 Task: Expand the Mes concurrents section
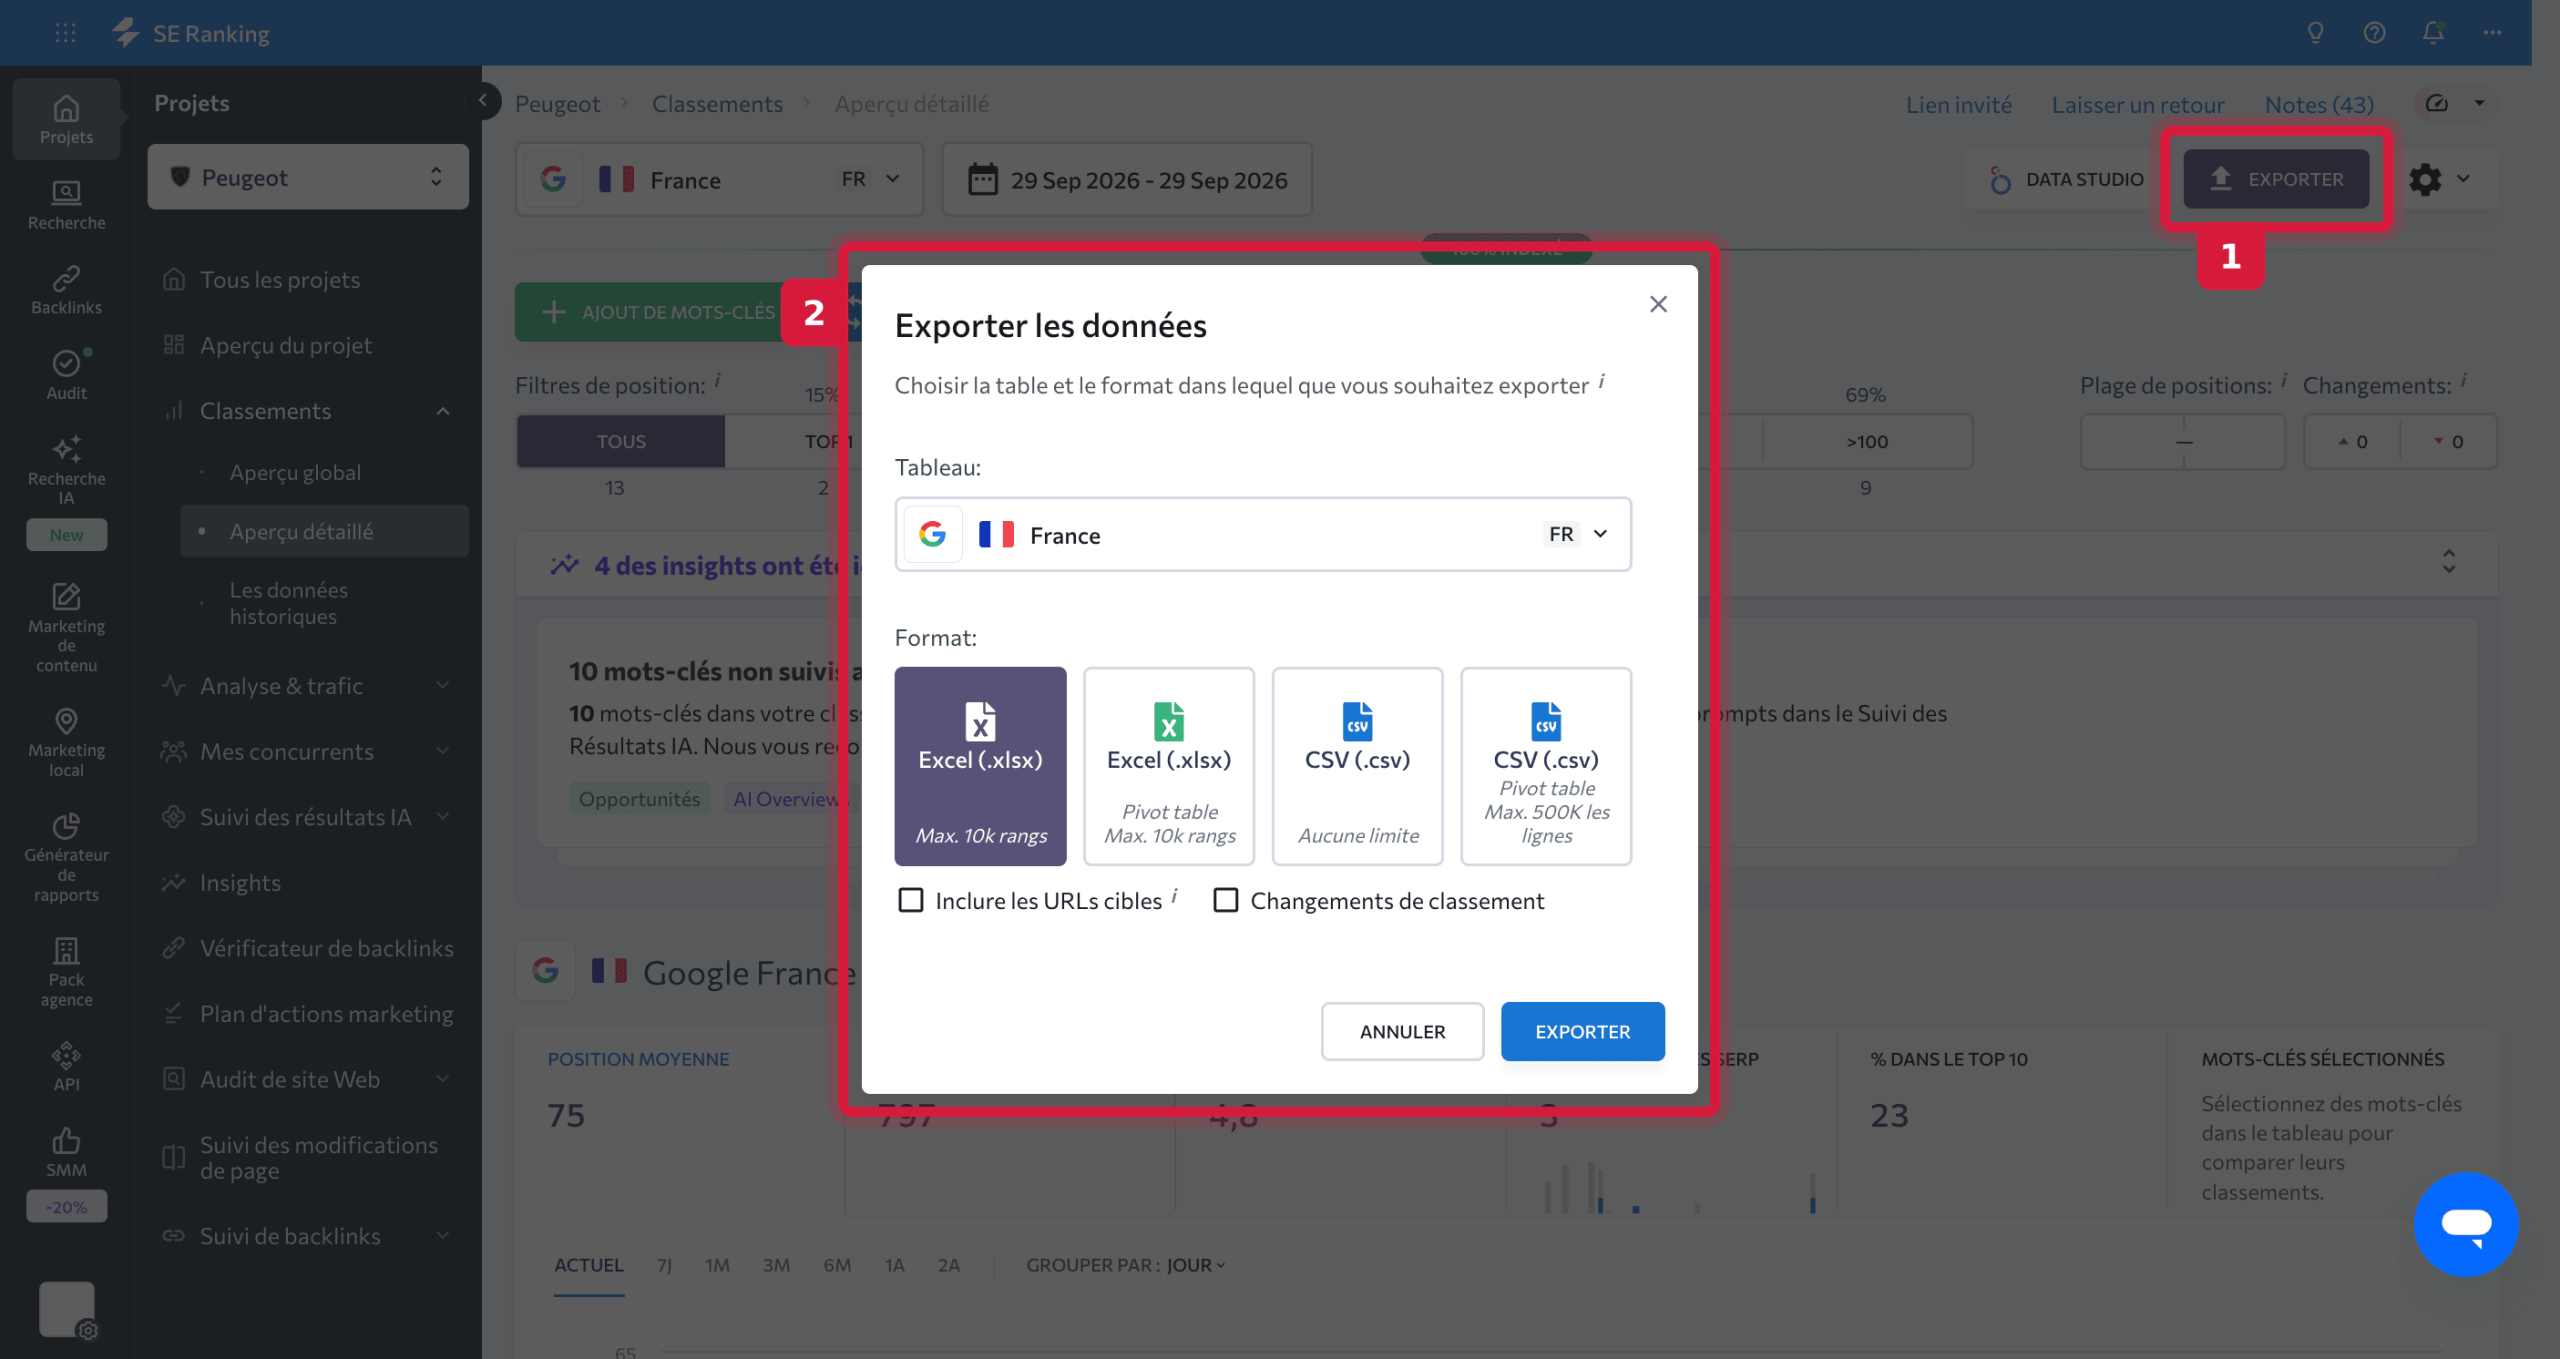[443, 751]
